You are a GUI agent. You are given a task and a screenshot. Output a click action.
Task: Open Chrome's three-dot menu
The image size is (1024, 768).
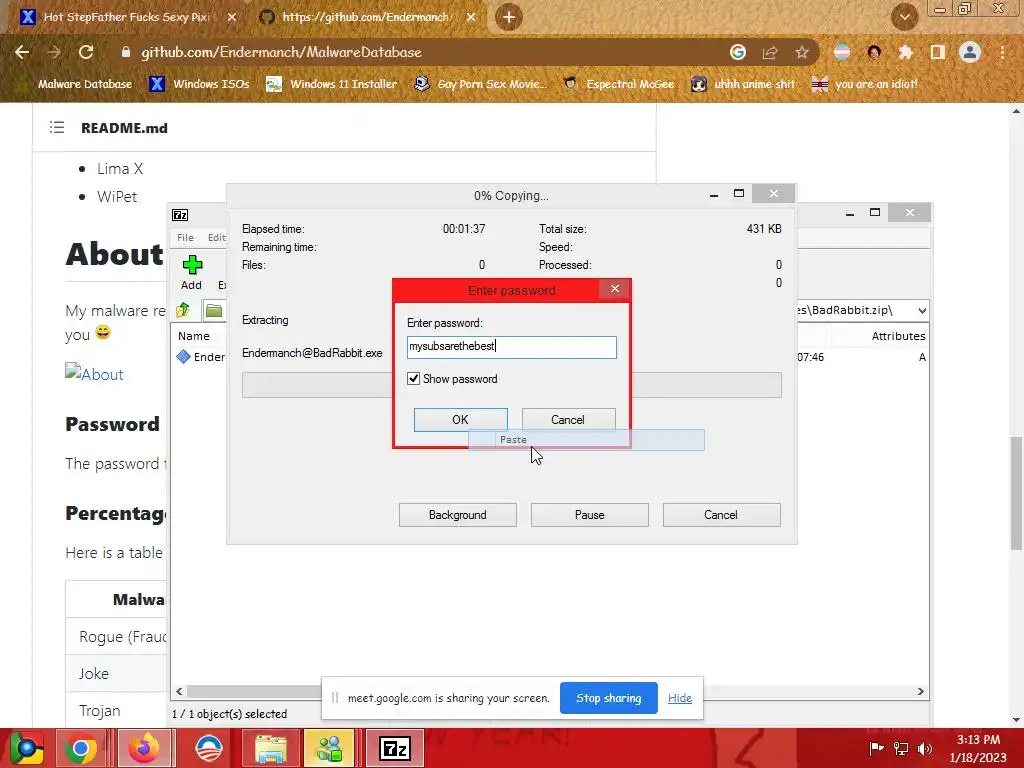tap(1002, 52)
